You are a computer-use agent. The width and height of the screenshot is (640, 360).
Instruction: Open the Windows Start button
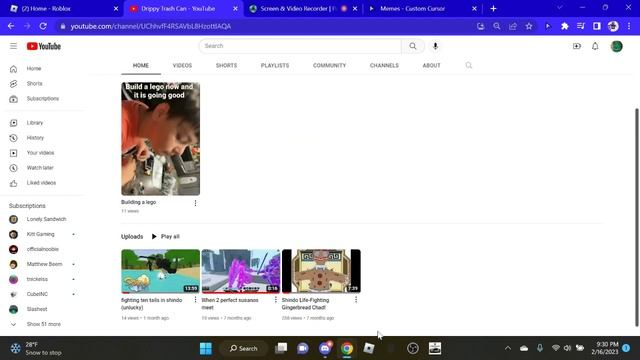206,348
